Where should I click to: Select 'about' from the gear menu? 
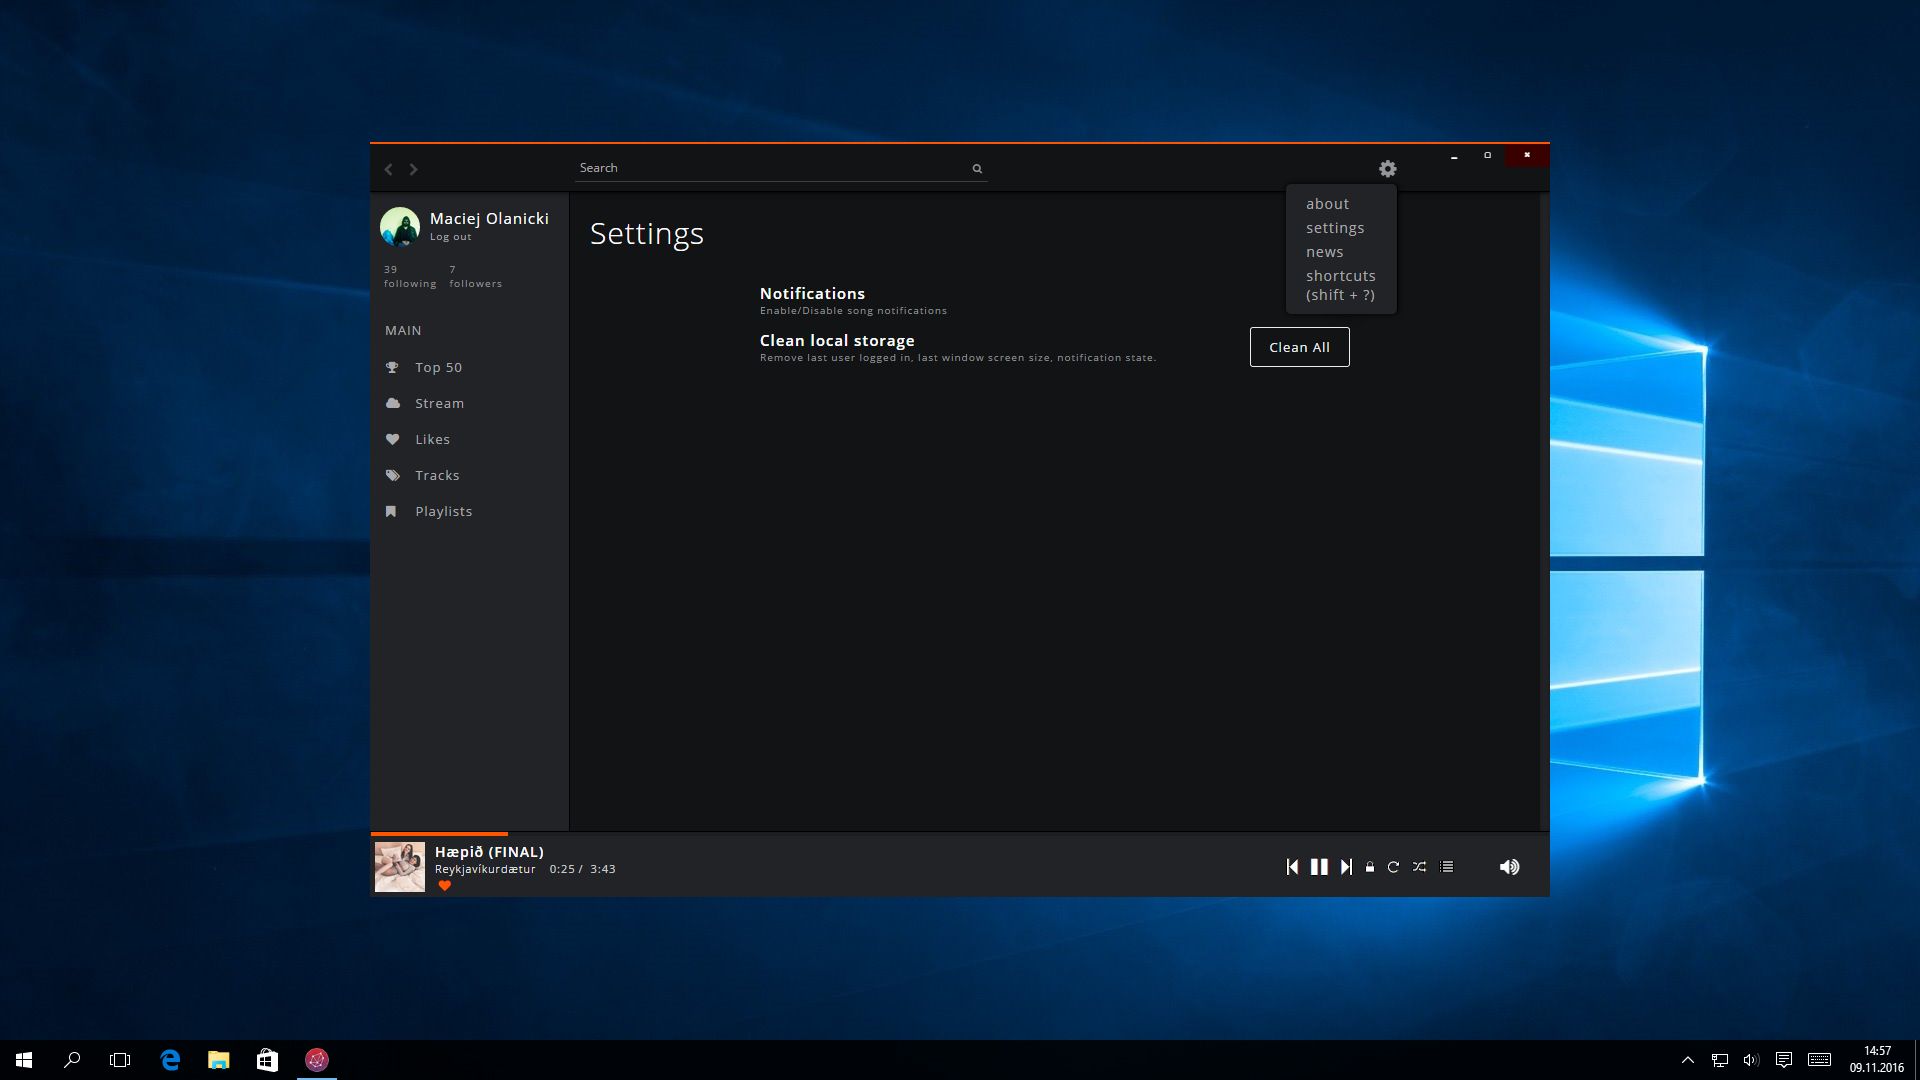(1327, 204)
